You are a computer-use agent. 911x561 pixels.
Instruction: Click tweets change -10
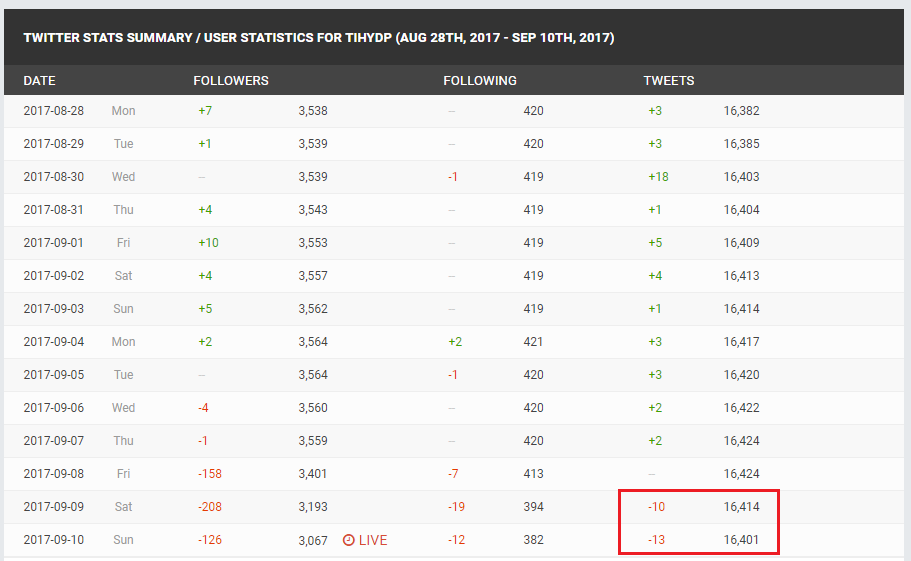pos(657,507)
